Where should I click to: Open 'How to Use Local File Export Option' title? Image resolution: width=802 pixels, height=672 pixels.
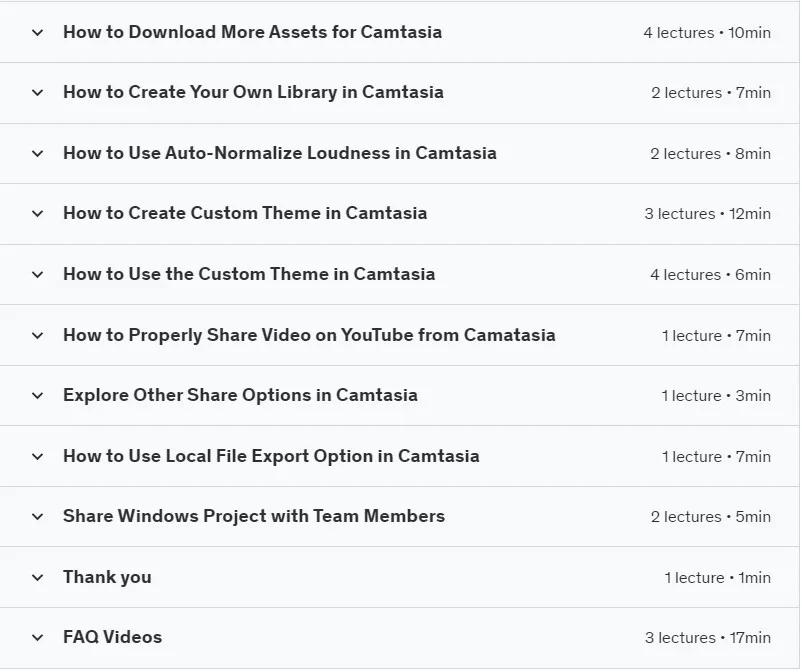[271, 456]
